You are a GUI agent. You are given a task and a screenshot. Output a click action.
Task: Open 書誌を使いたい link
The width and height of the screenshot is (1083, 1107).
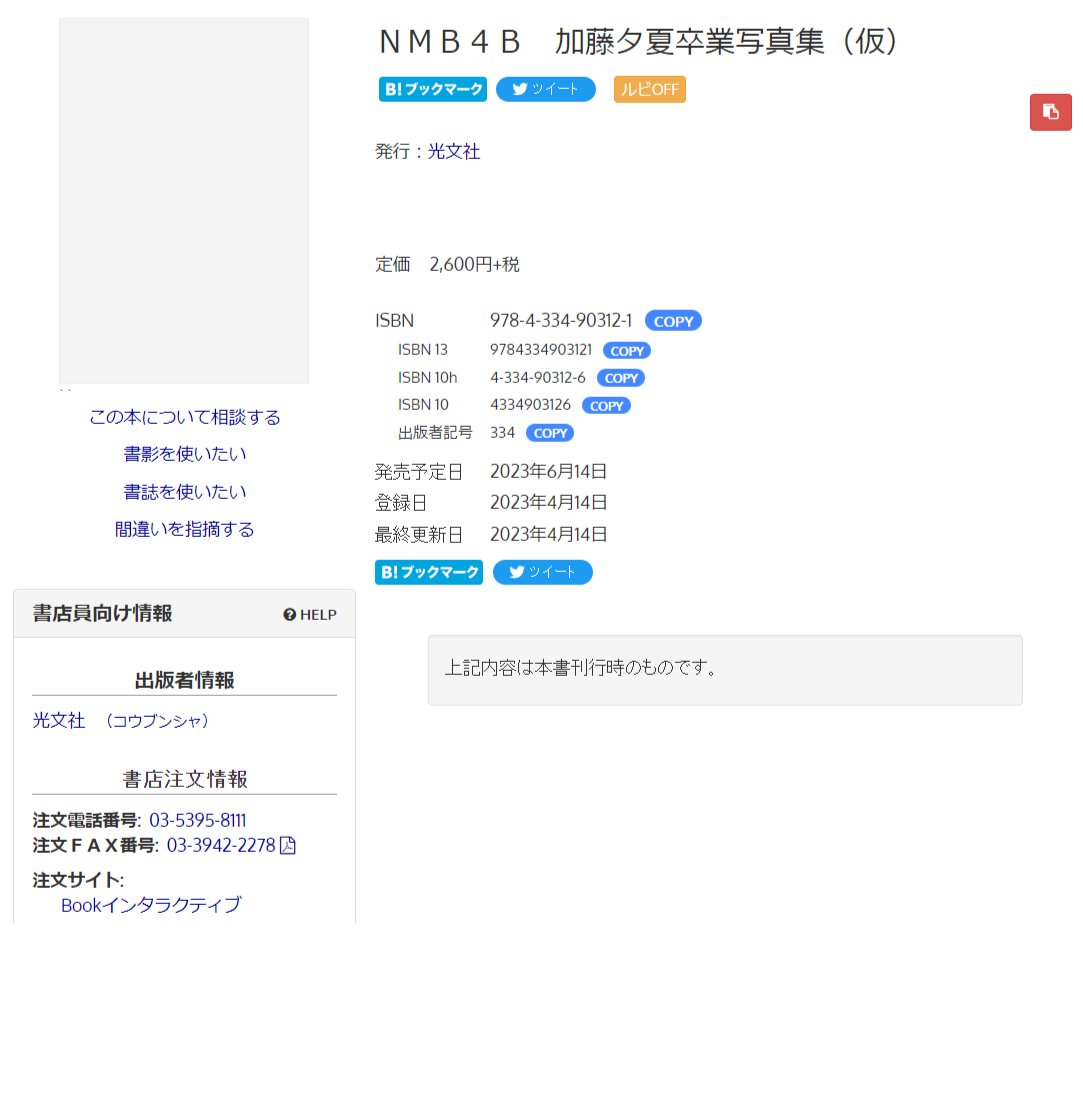pyautogui.click(x=184, y=491)
